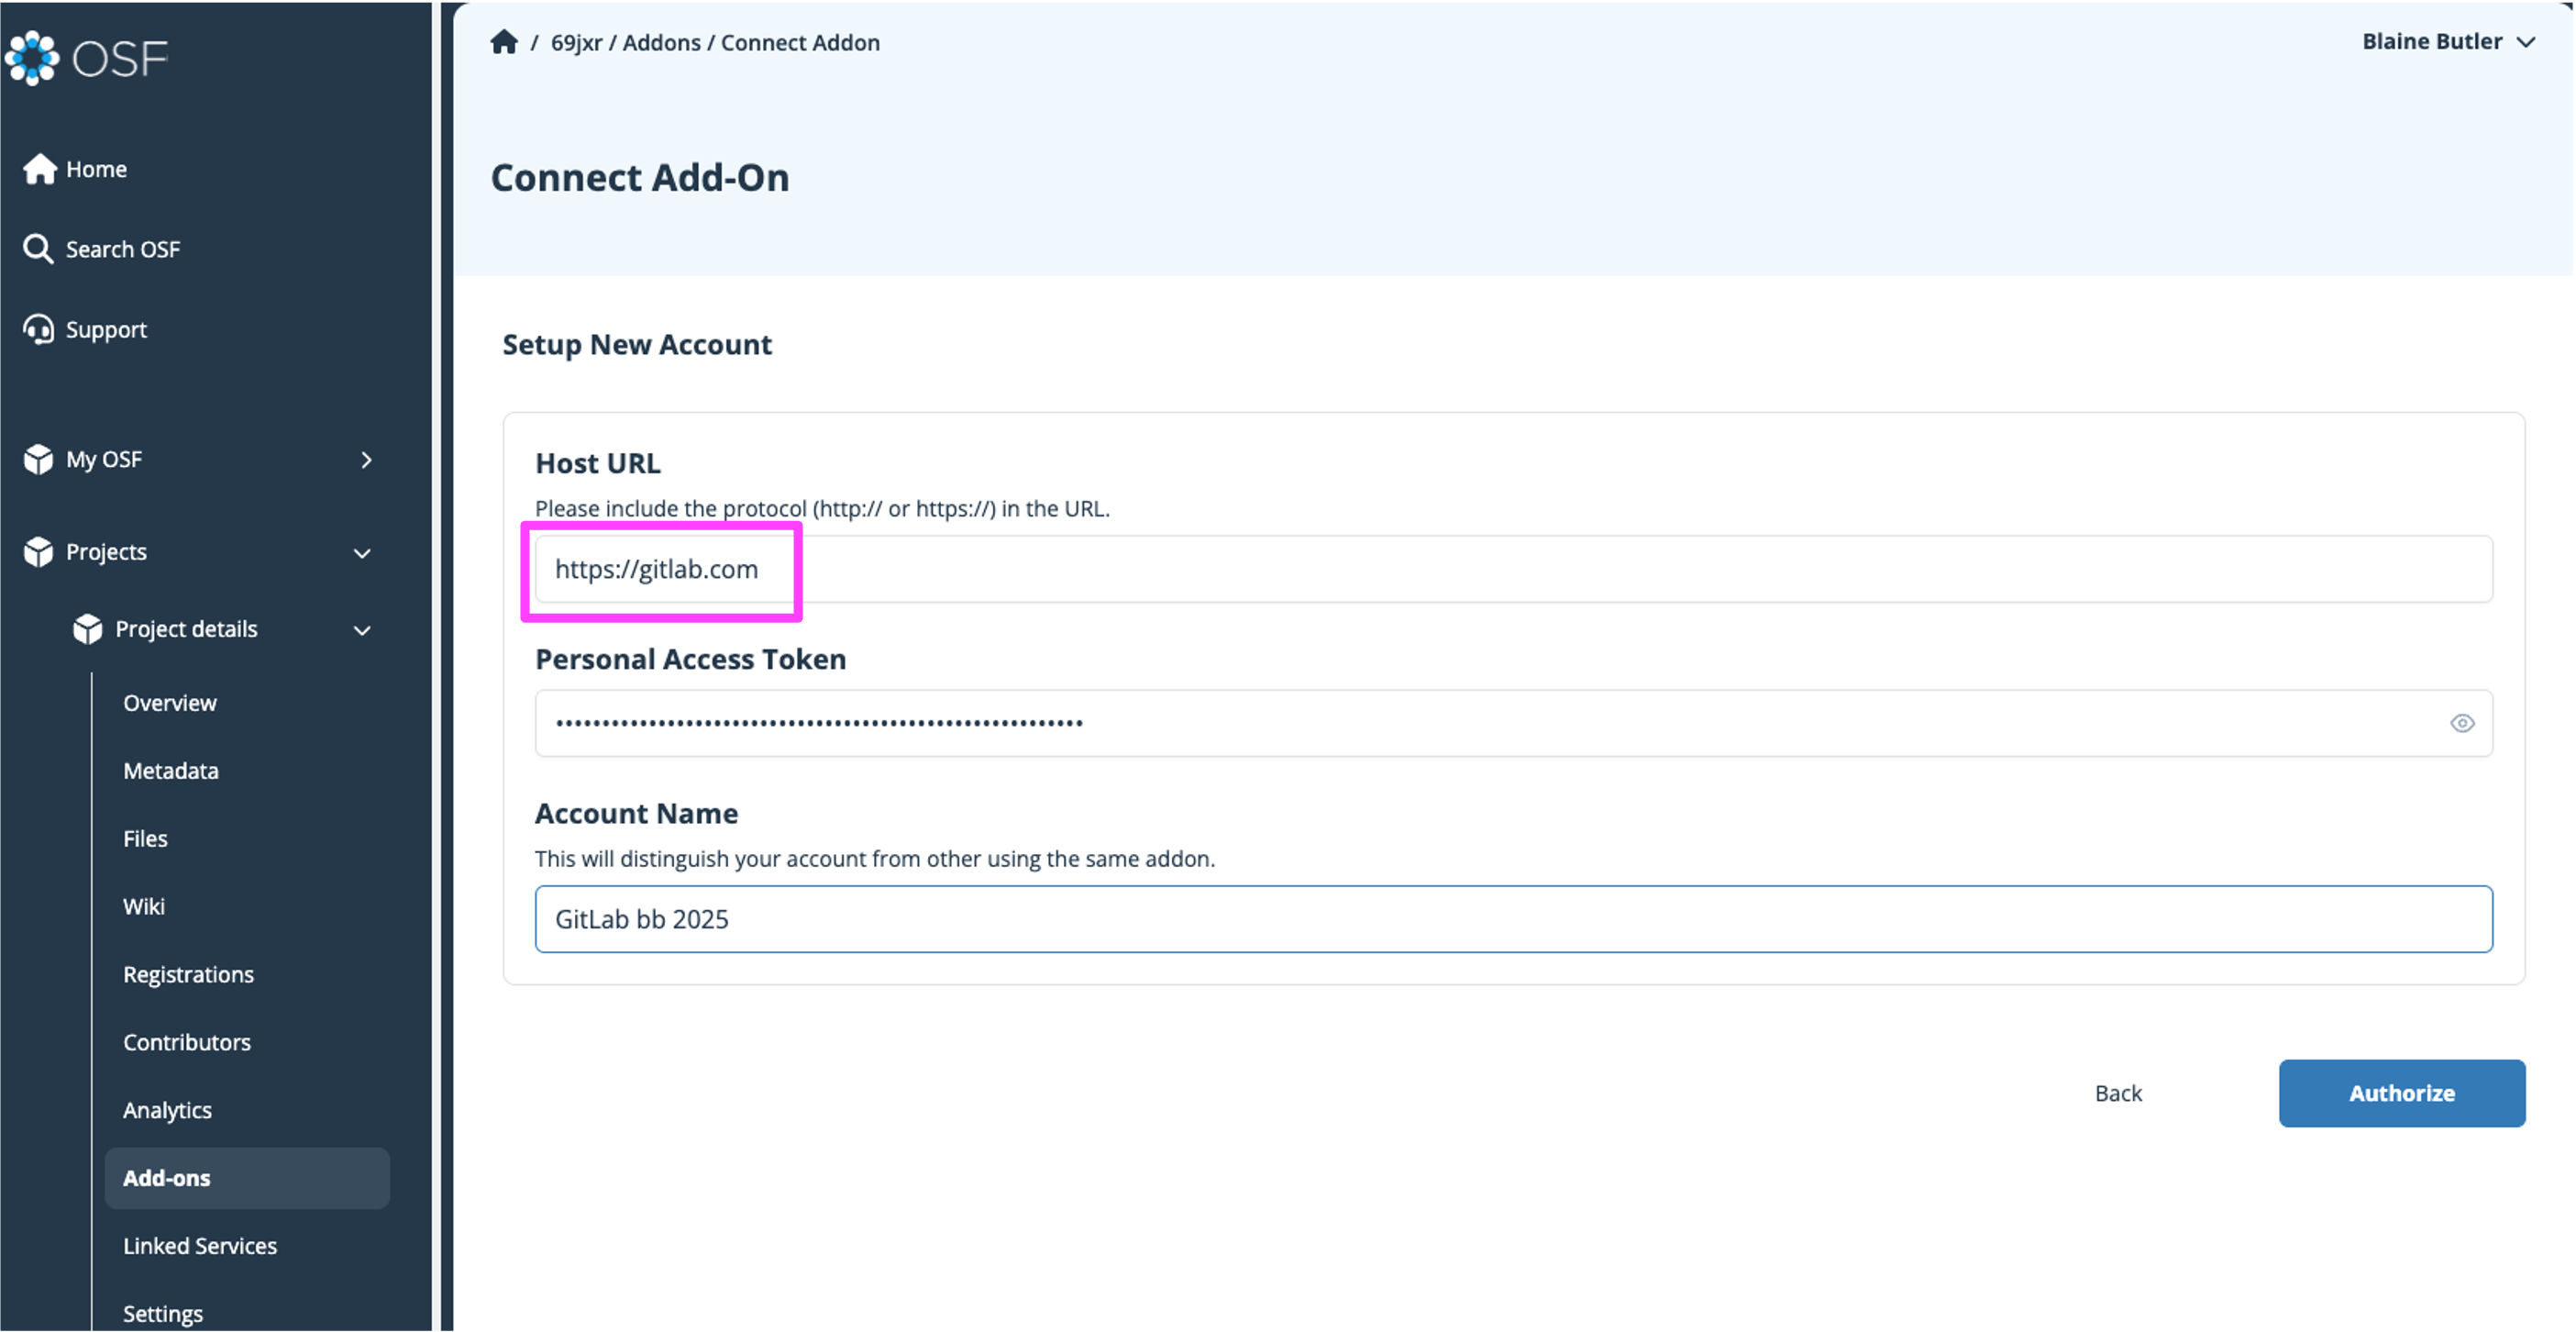The image size is (2576, 1332).
Task: Click the Projects cube icon
Action: (x=38, y=552)
